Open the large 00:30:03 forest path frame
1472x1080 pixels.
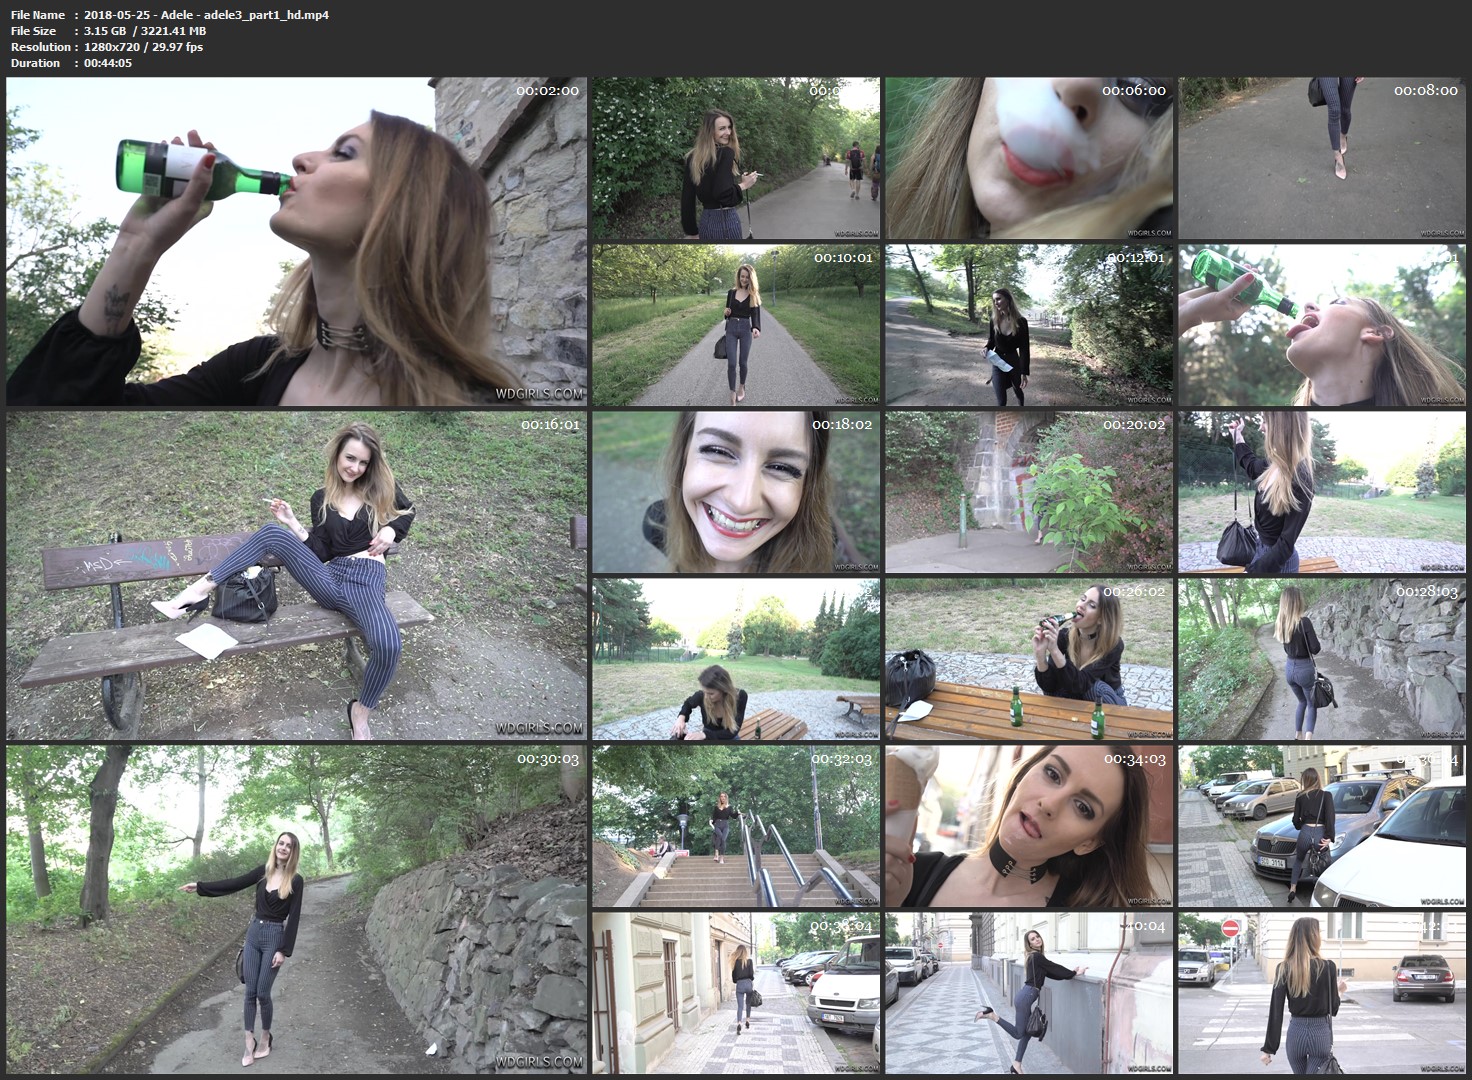point(296,909)
